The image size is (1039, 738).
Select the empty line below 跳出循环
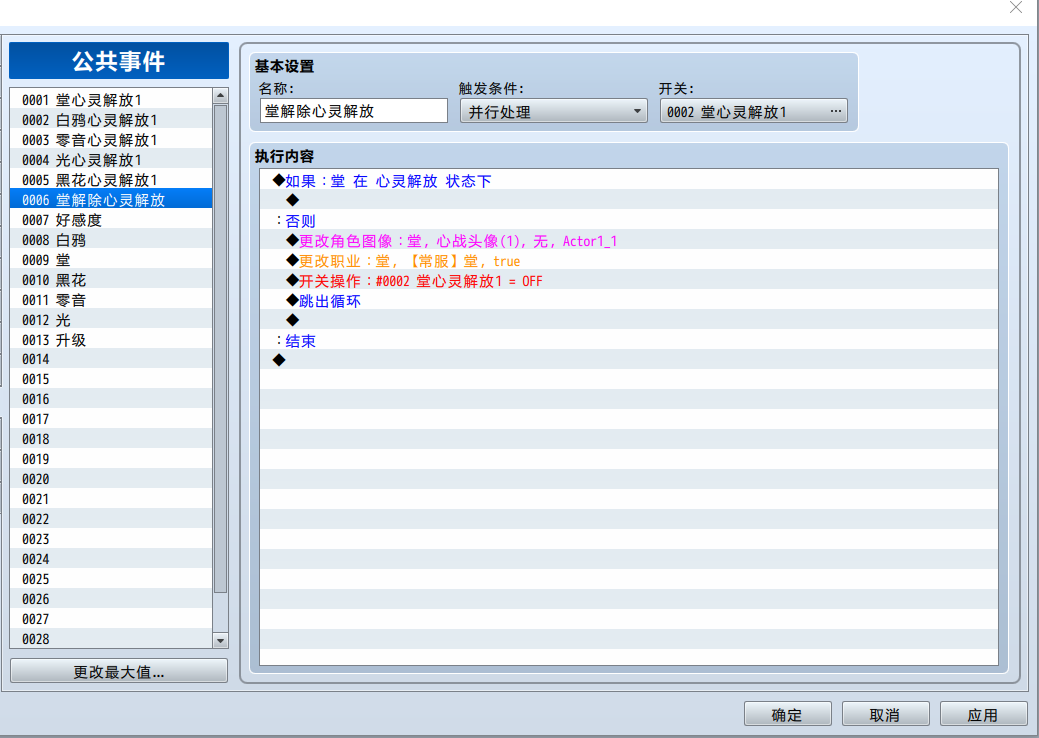[x=629, y=321]
